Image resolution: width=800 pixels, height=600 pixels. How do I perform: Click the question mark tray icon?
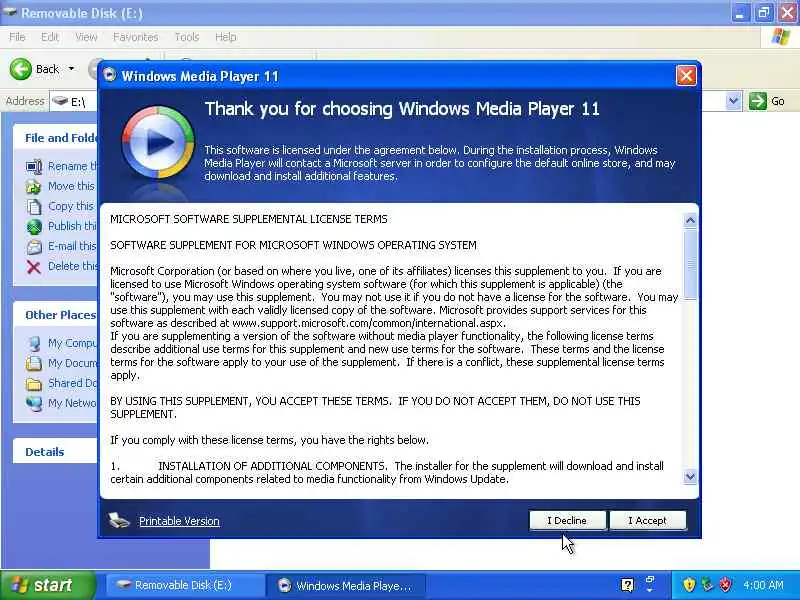tap(627, 585)
